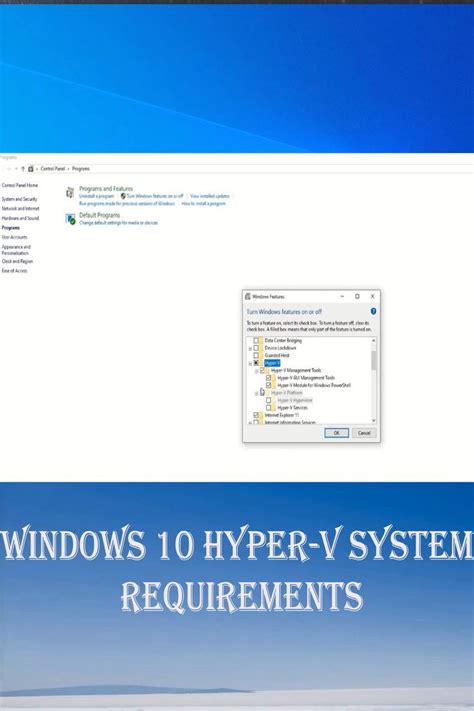The width and height of the screenshot is (474, 711).
Task: Click the chevron after Control Panel in breadcrumb
Action: (x=68, y=169)
